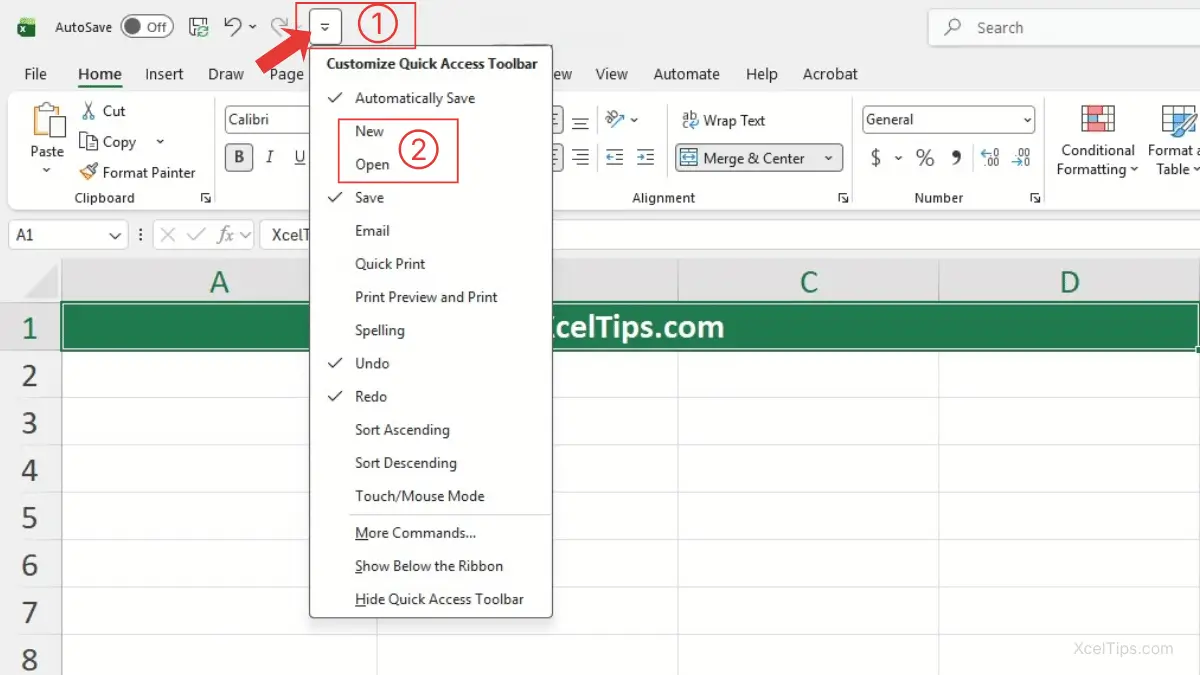Click the Save icon in title bar
This screenshot has height=675, width=1200.
199,27
